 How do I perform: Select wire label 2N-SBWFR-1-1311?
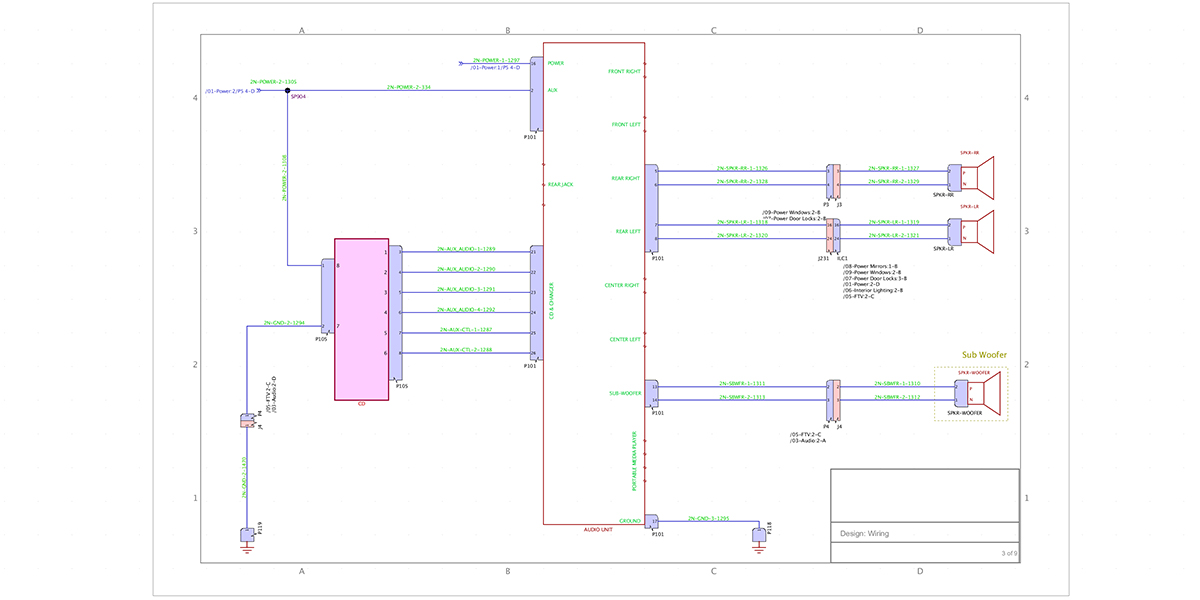742,383
